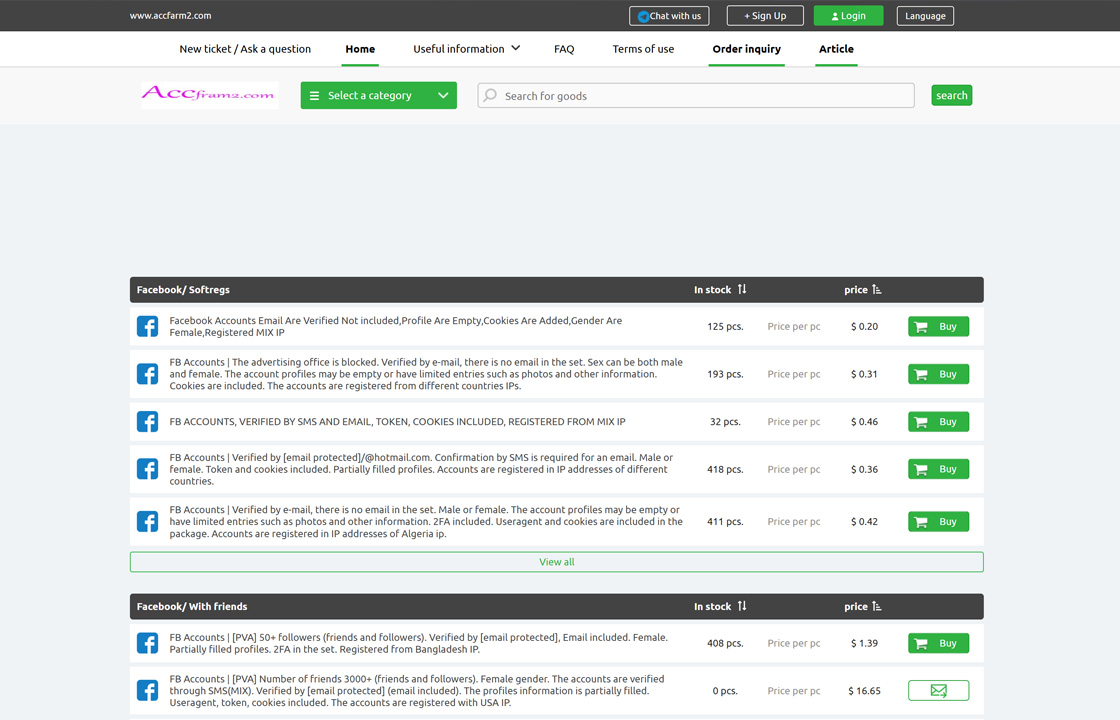Click the 125 pcs. stock value
The image size is (1120, 720).
click(x=725, y=326)
